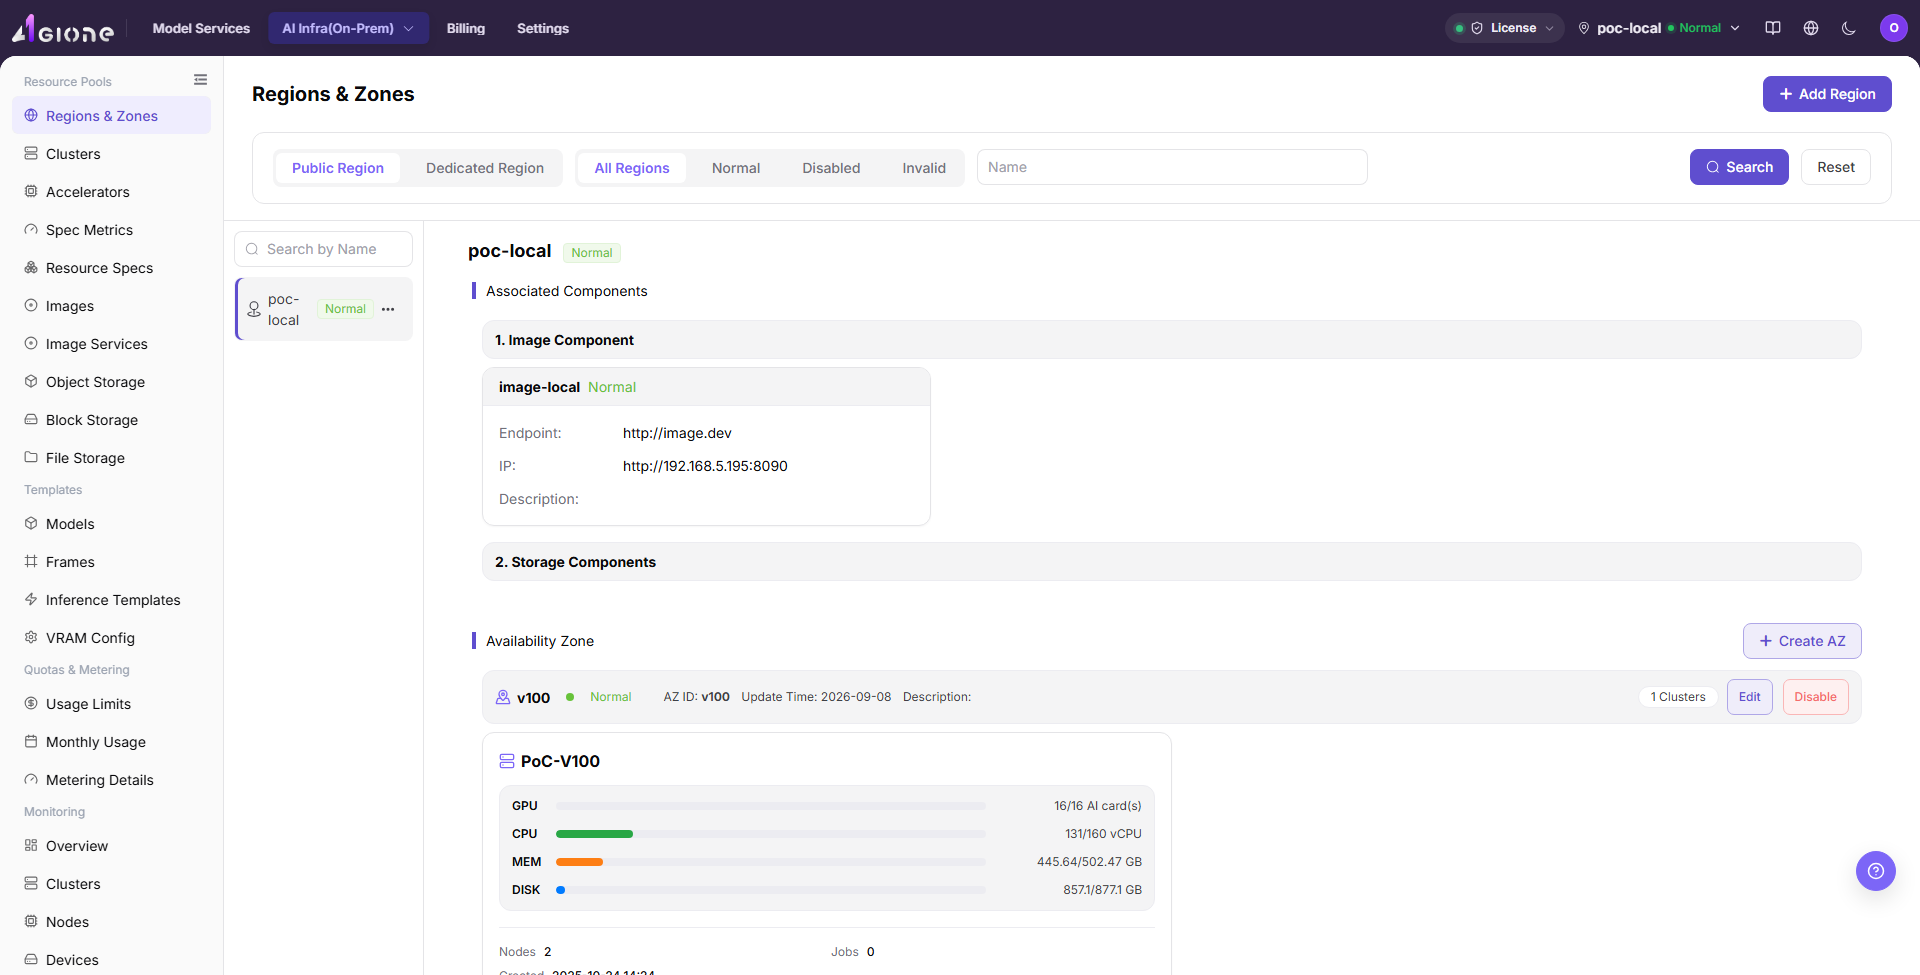
Task: Click the Overview dashboard icon
Action: pyautogui.click(x=31, y=846)
